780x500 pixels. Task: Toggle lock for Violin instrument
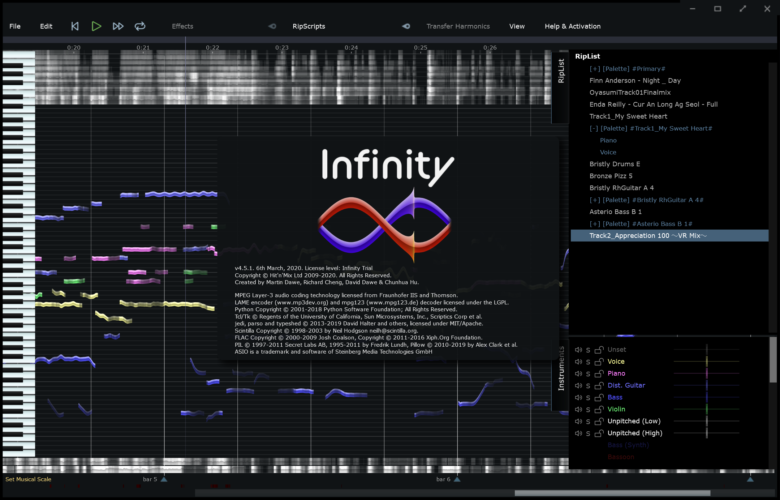pyautogui.click(x=599, y=409)
